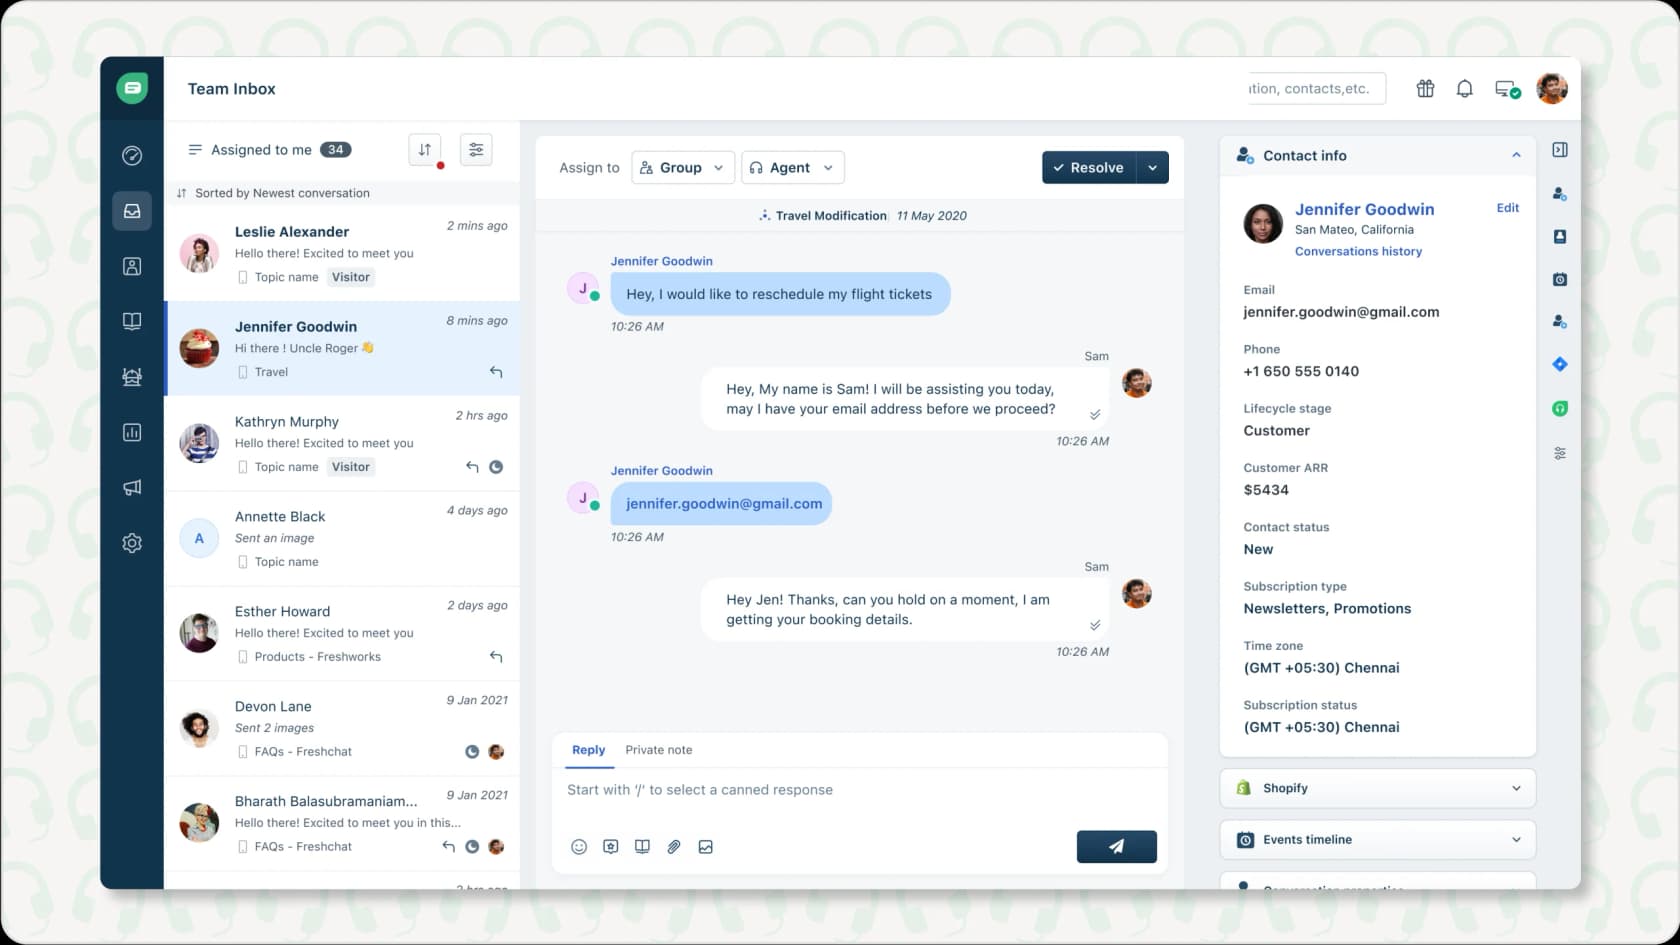Open the Resolve options arrow
Screen dimensions: 1680x945
pyautogui.click(x=1153, y=168)
